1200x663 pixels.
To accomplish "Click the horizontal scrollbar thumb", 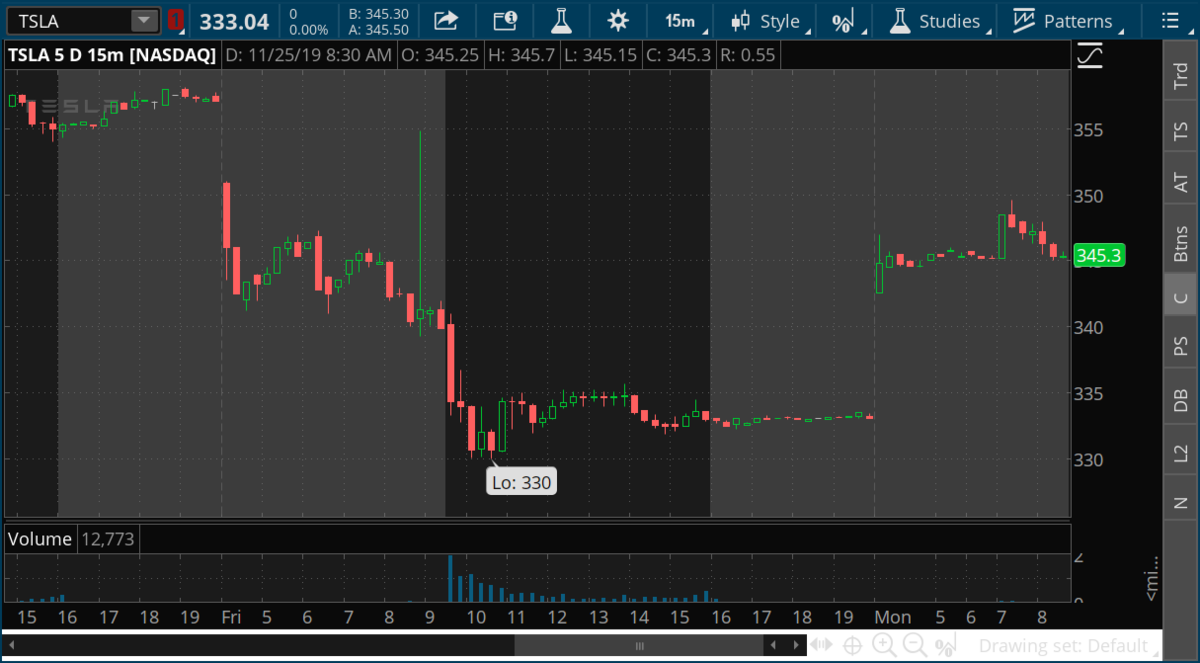I will tap(639, 645).
